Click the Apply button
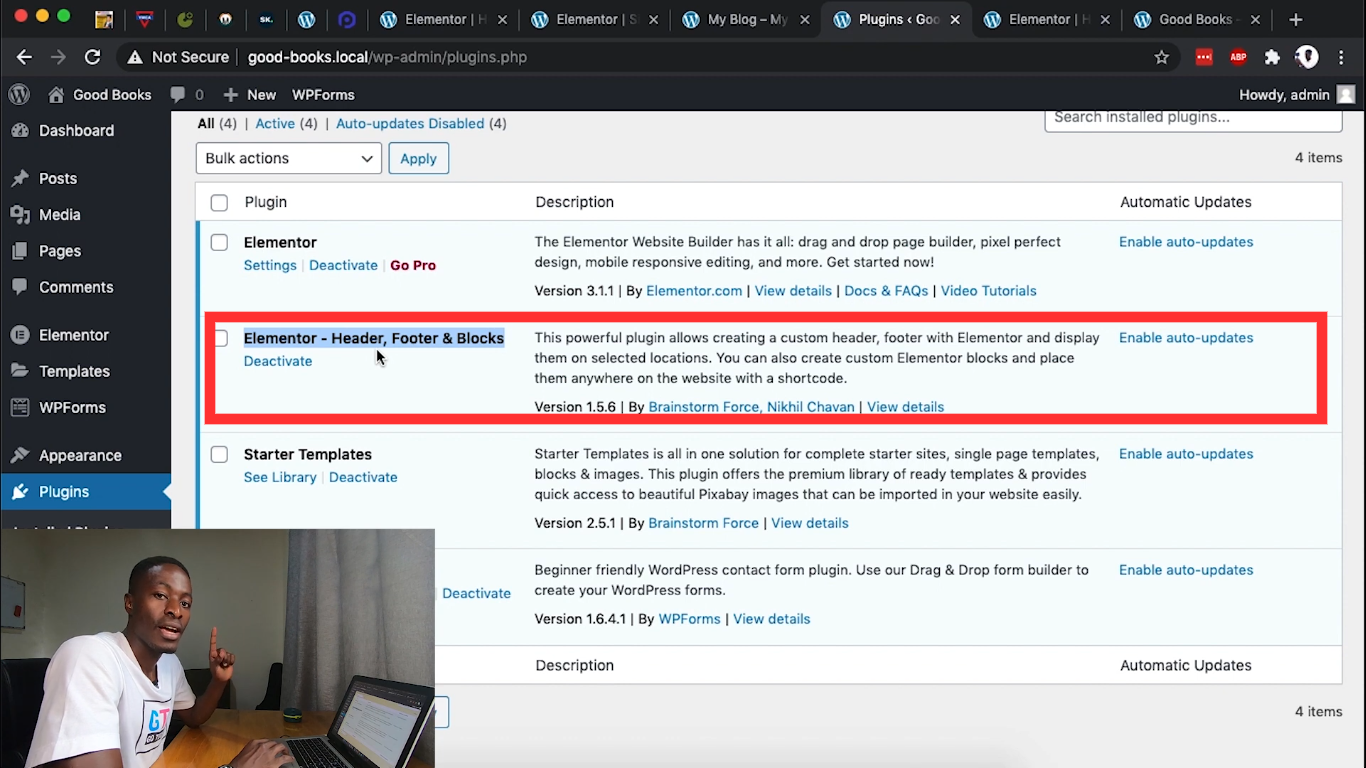Screen dimensions: 1366x768 (x=418, y=158)
